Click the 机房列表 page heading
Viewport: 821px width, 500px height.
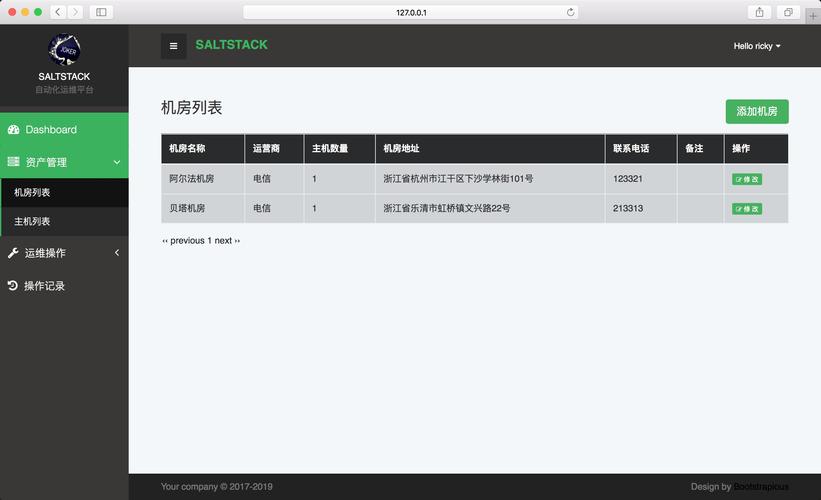click(191, 108)
